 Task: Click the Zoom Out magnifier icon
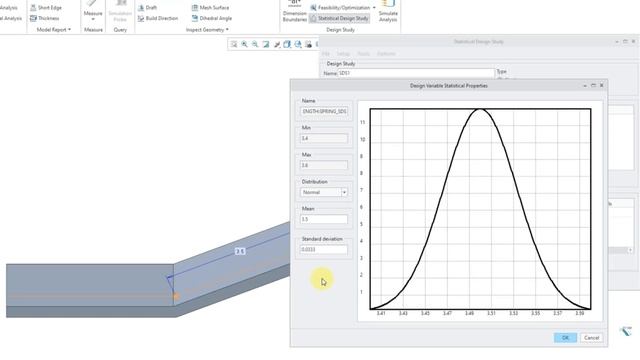255,44
